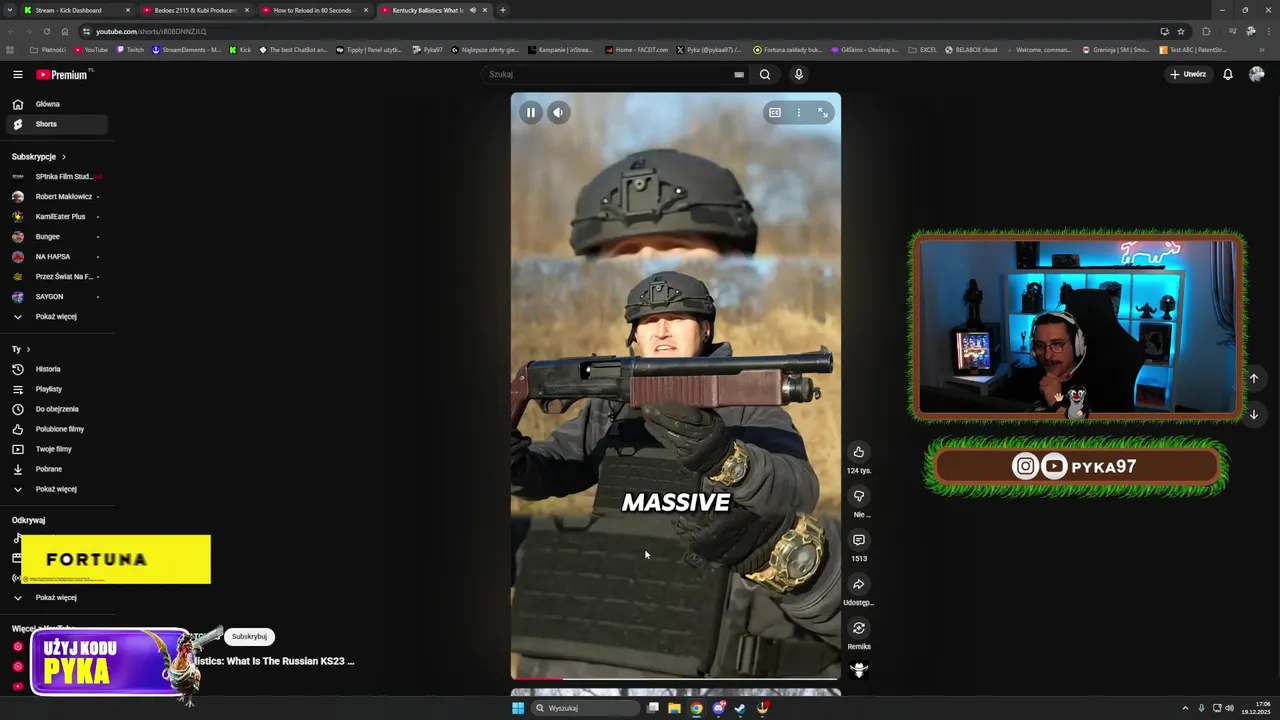This screenshot has width=1280, height=720.
Task: Switch to Bedoes 2115 & Kubi Producent tab
Action: (x=195, y=10)
